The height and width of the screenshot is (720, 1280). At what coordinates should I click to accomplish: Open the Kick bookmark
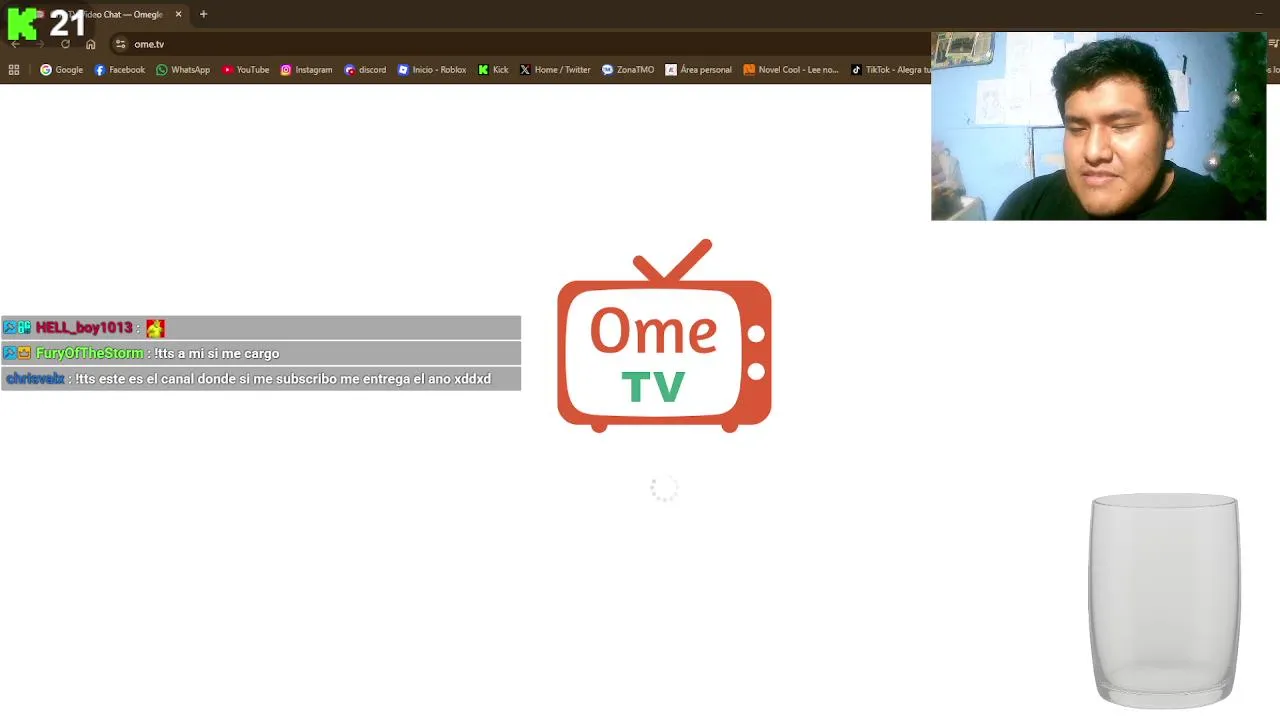pyautogui.click(x=493, y=70)
